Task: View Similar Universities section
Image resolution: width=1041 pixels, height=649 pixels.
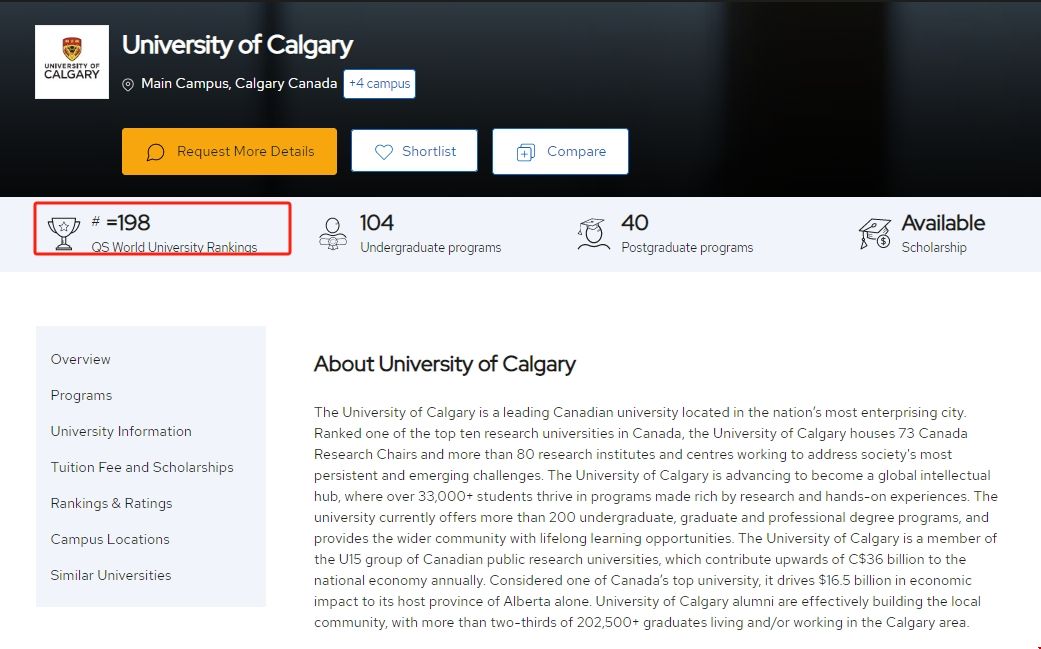Action: click(111, 575)
